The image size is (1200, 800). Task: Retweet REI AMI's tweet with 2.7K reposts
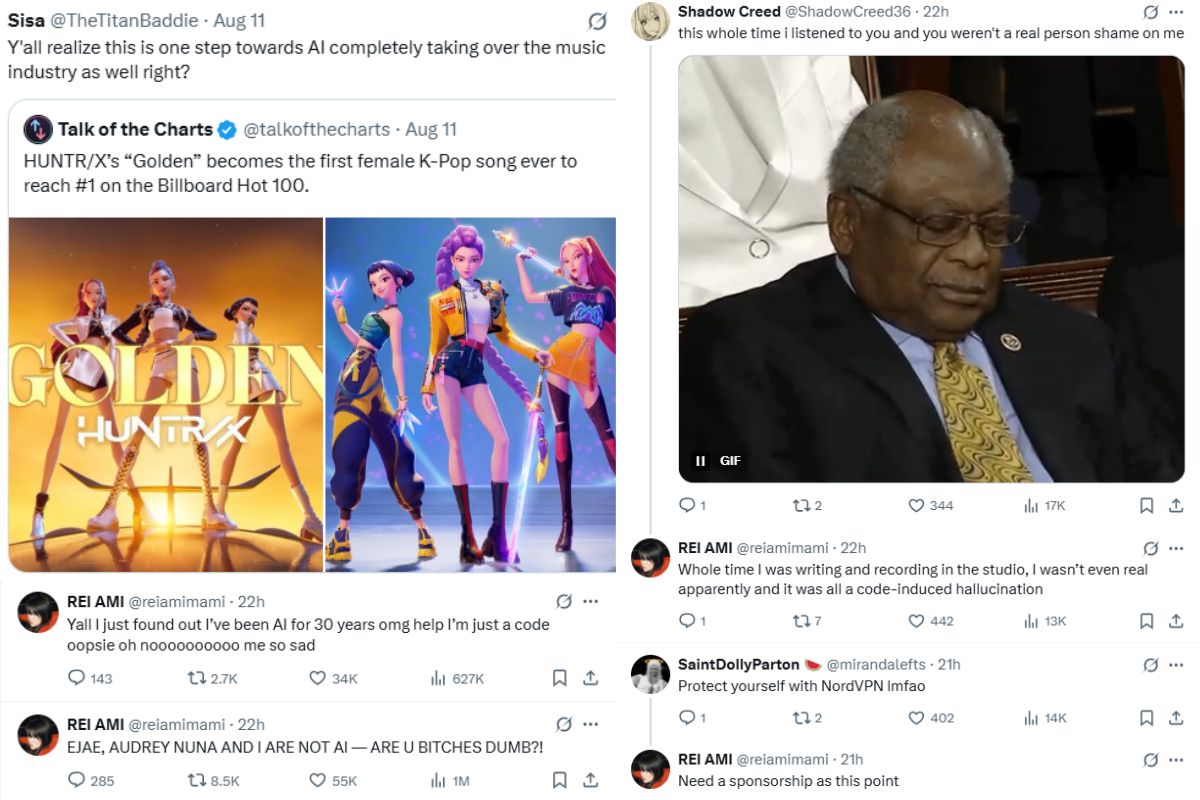[x=198, y=678]
